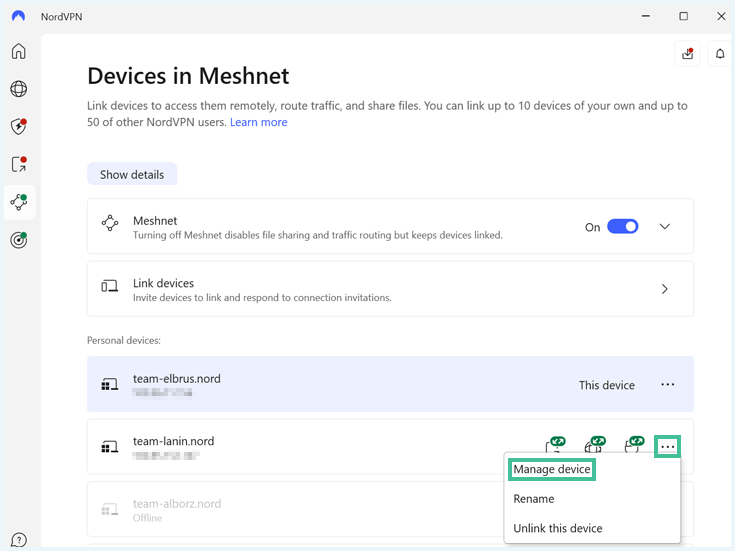
Task: Choose Rename from context menu
Action: point(533,499)
